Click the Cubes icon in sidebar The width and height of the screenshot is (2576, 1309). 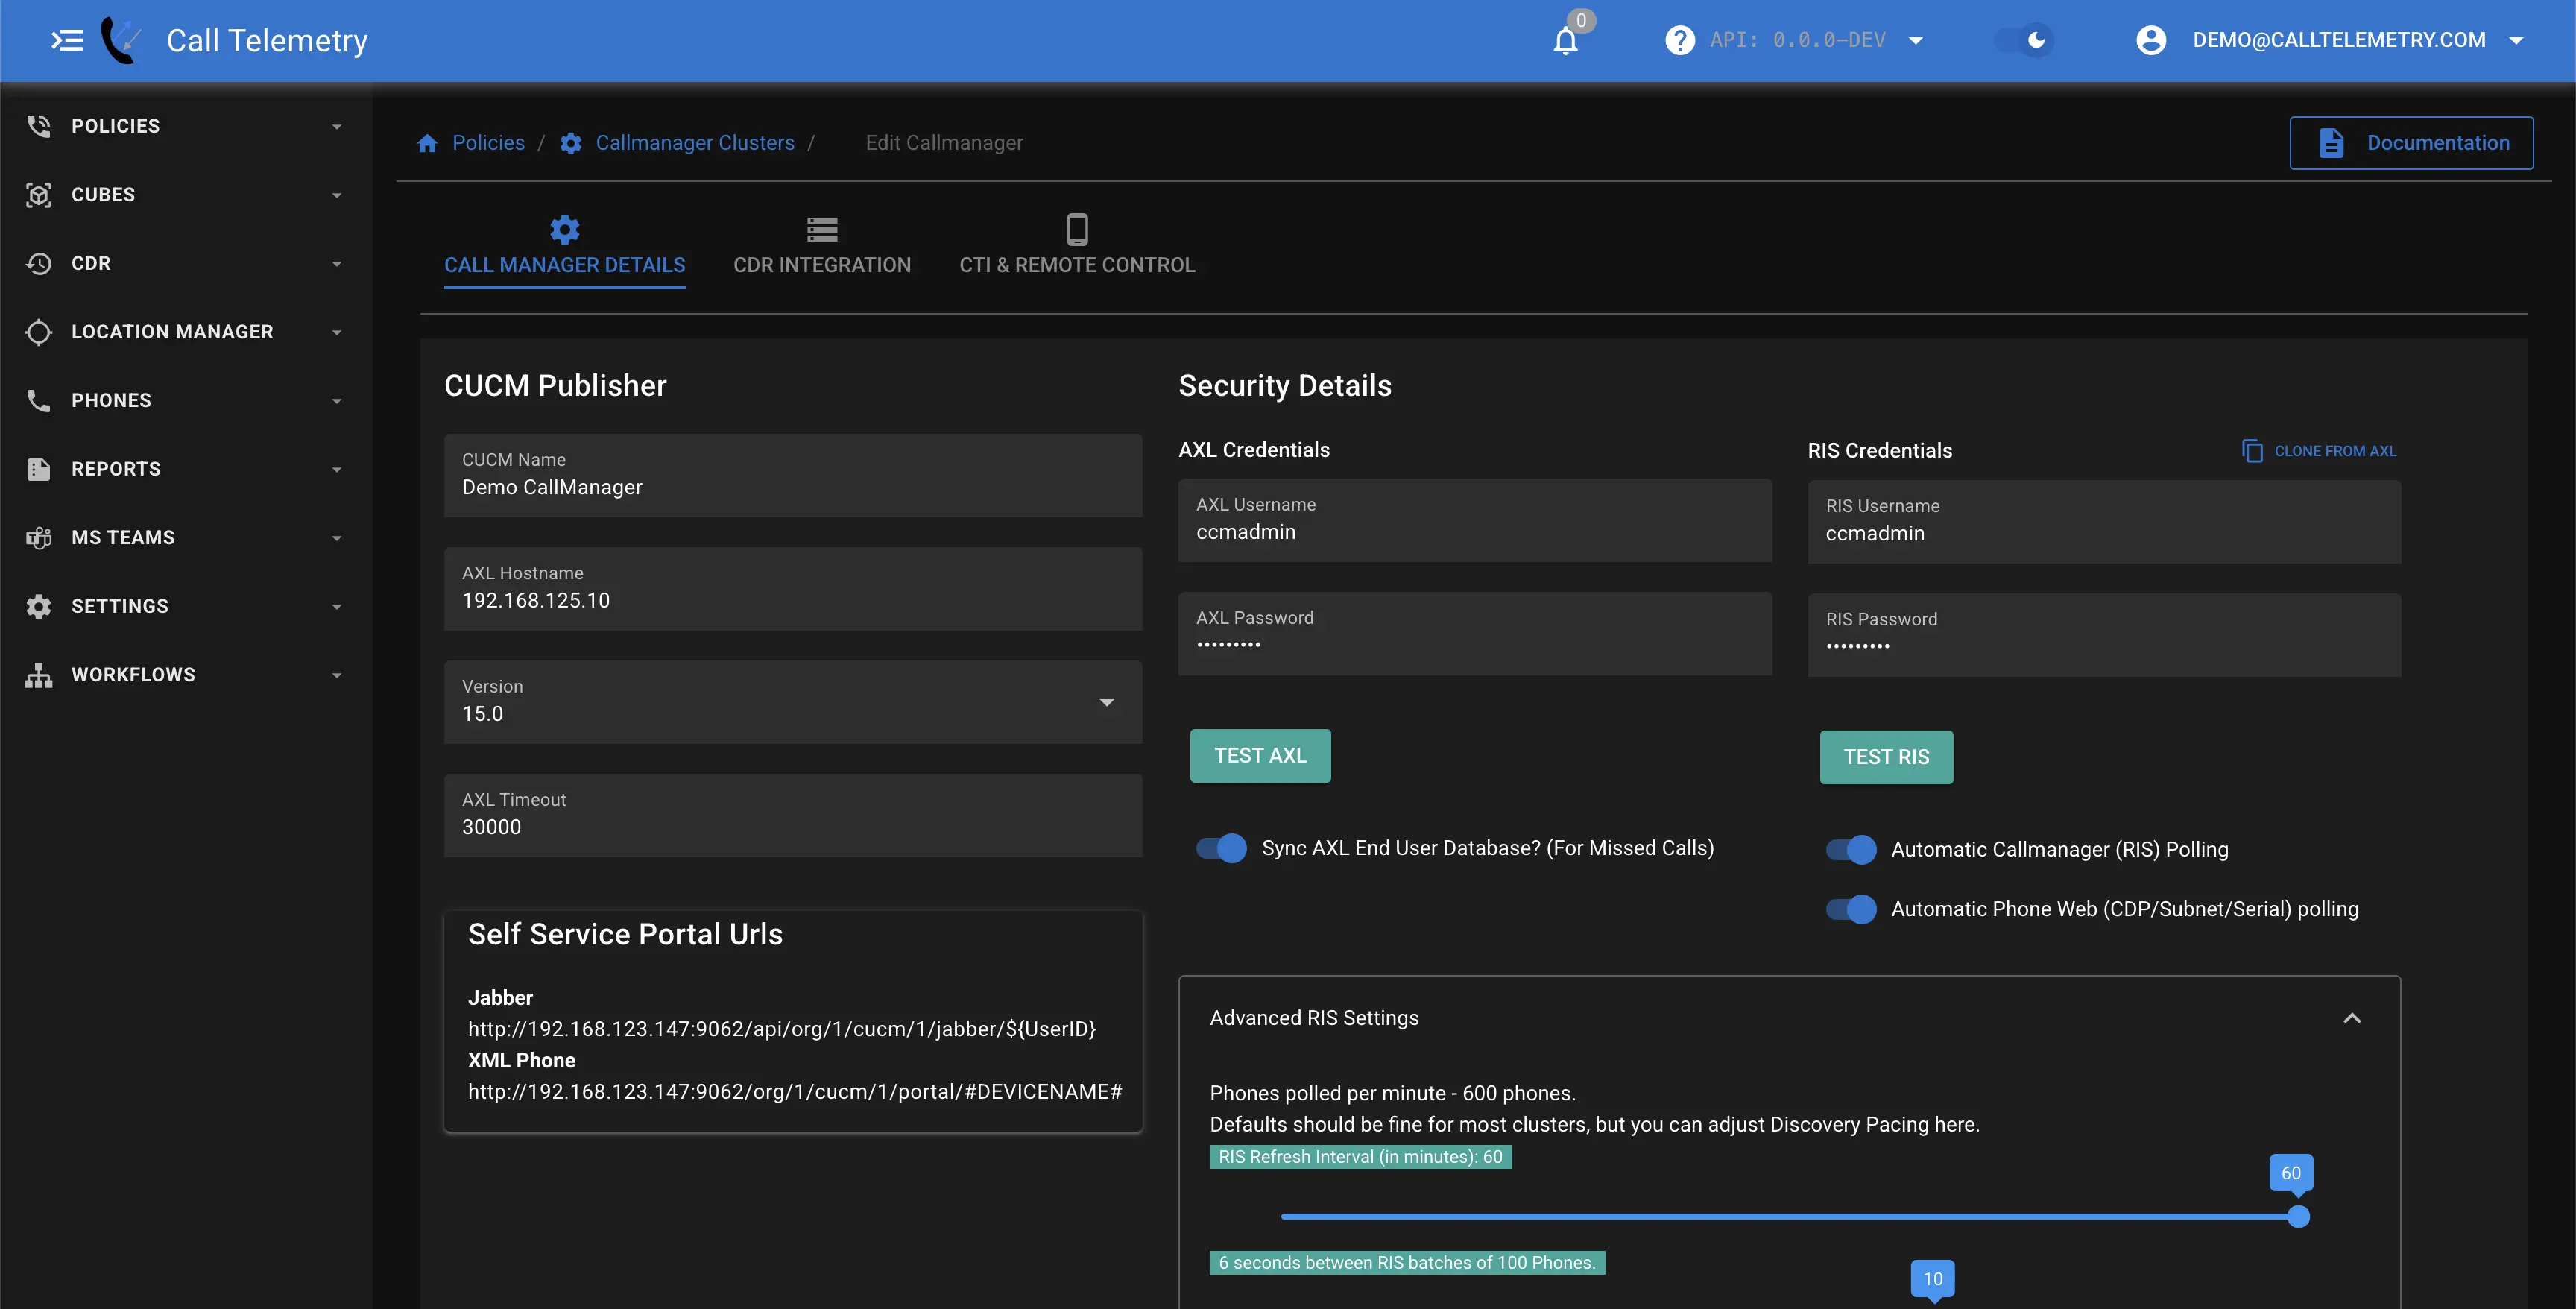click(x=39, y=195)
